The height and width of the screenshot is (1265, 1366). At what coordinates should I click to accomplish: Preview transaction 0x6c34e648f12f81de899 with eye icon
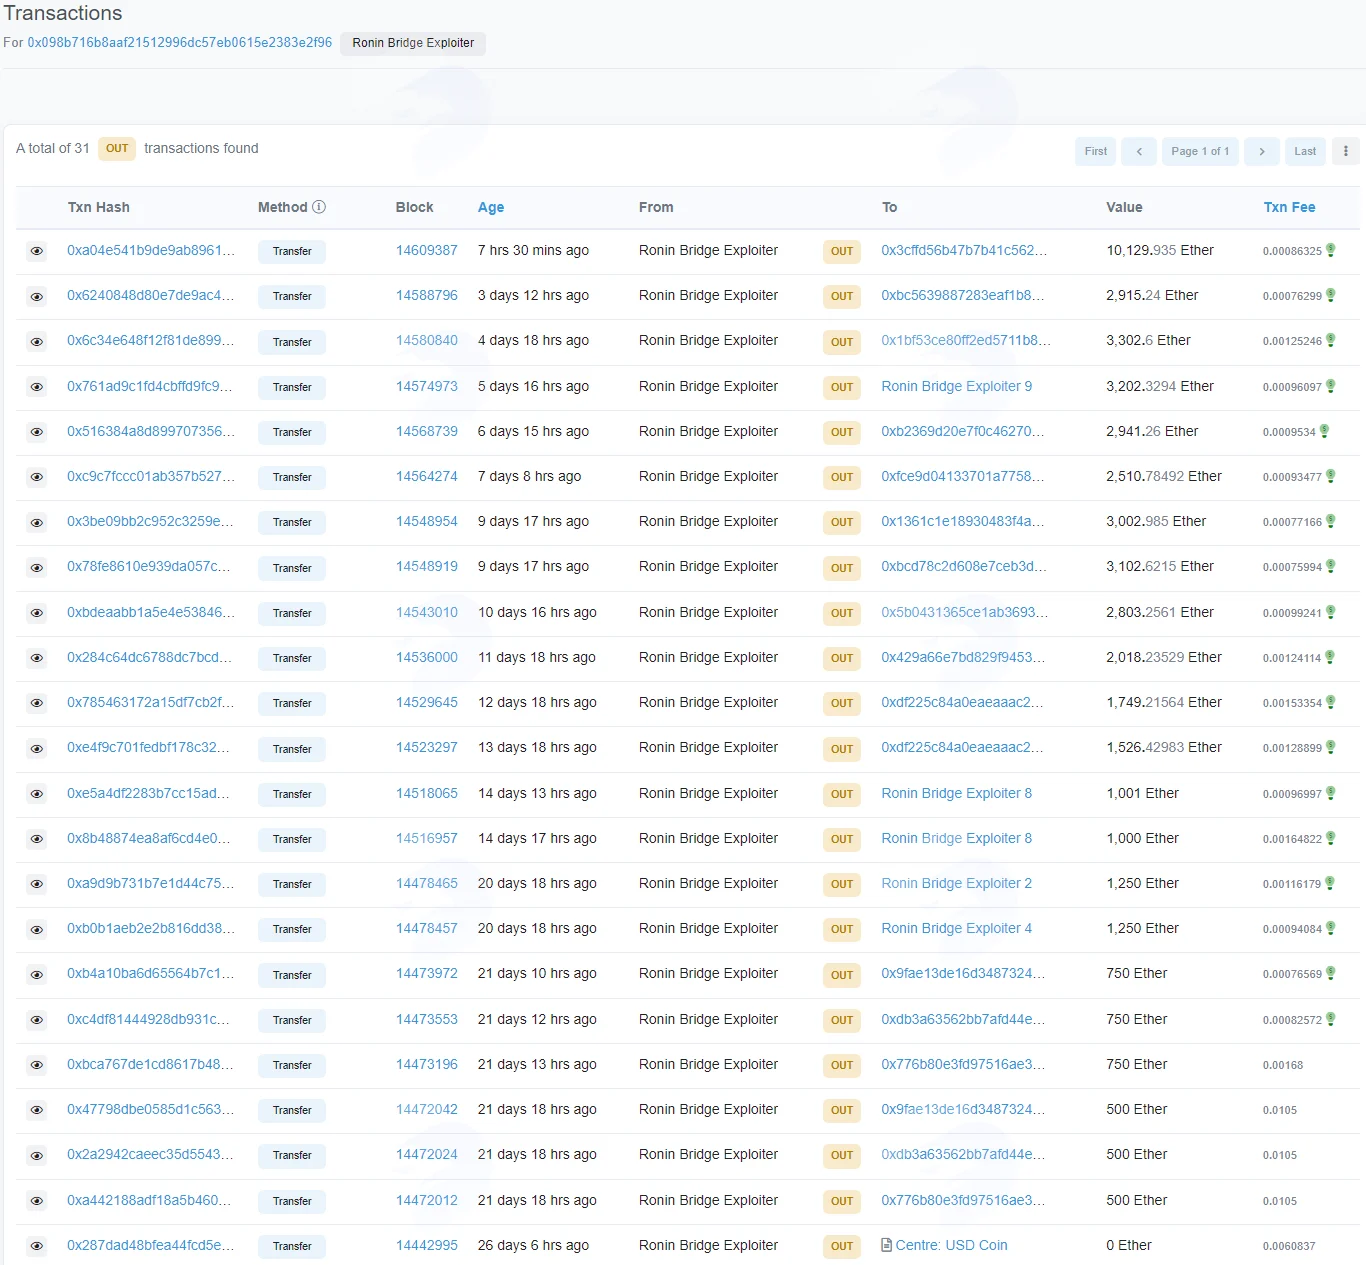(37, 342)
